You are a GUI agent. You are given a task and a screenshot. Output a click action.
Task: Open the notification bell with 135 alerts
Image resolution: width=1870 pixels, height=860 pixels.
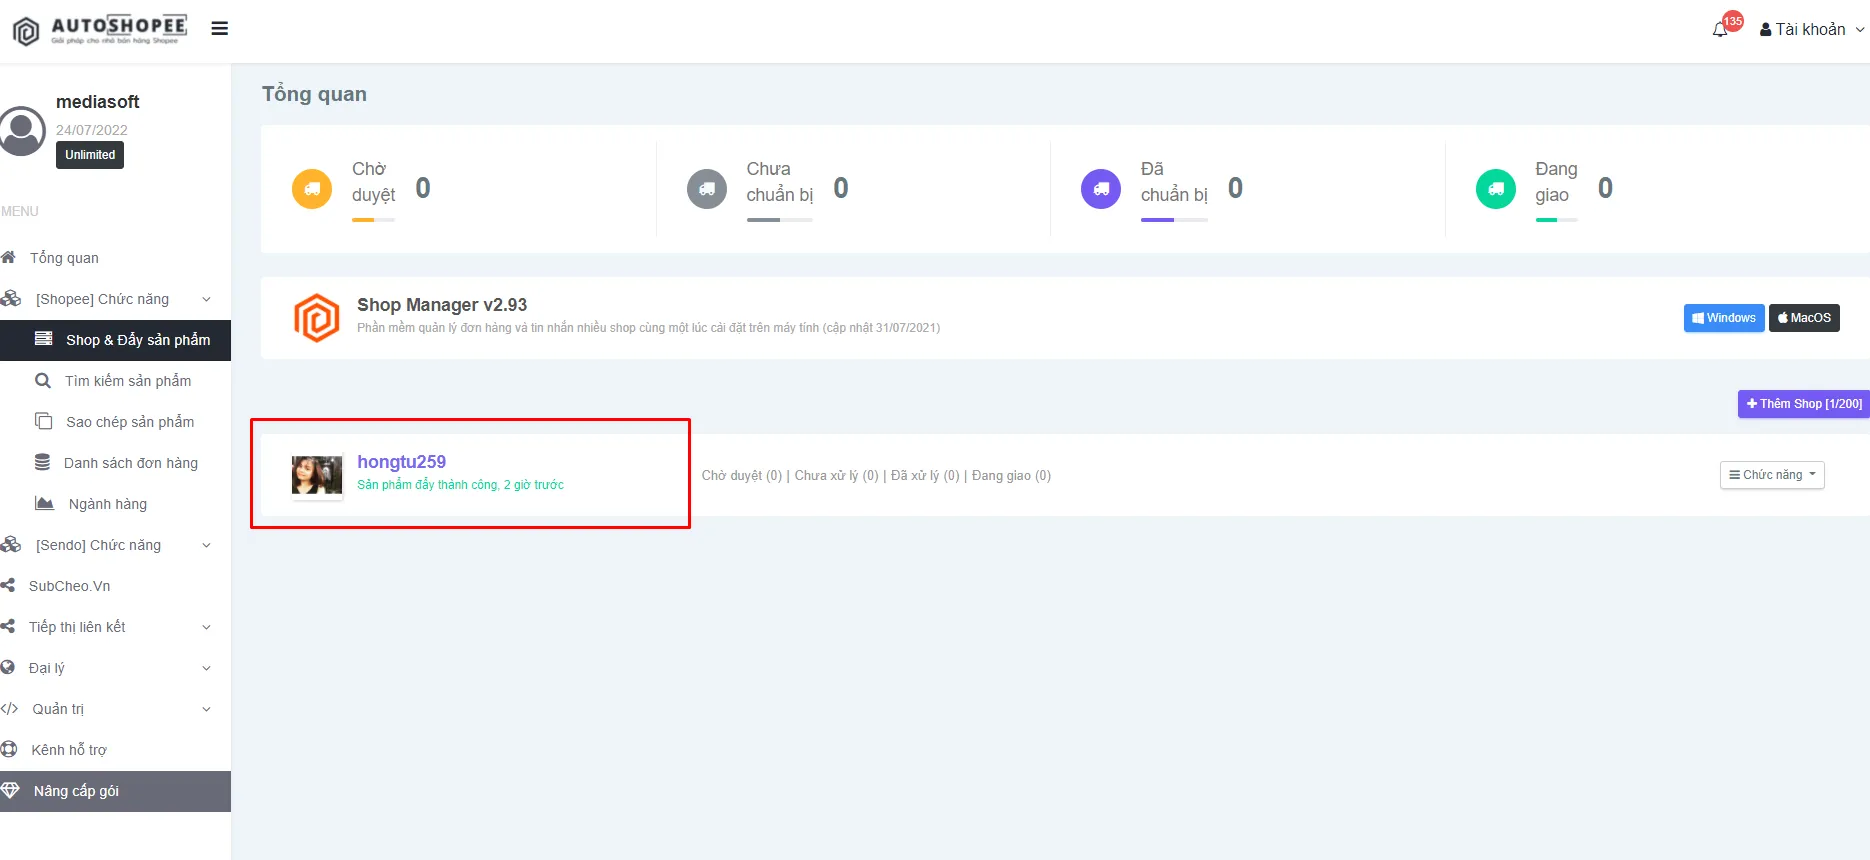click(x=1721, y=29)
